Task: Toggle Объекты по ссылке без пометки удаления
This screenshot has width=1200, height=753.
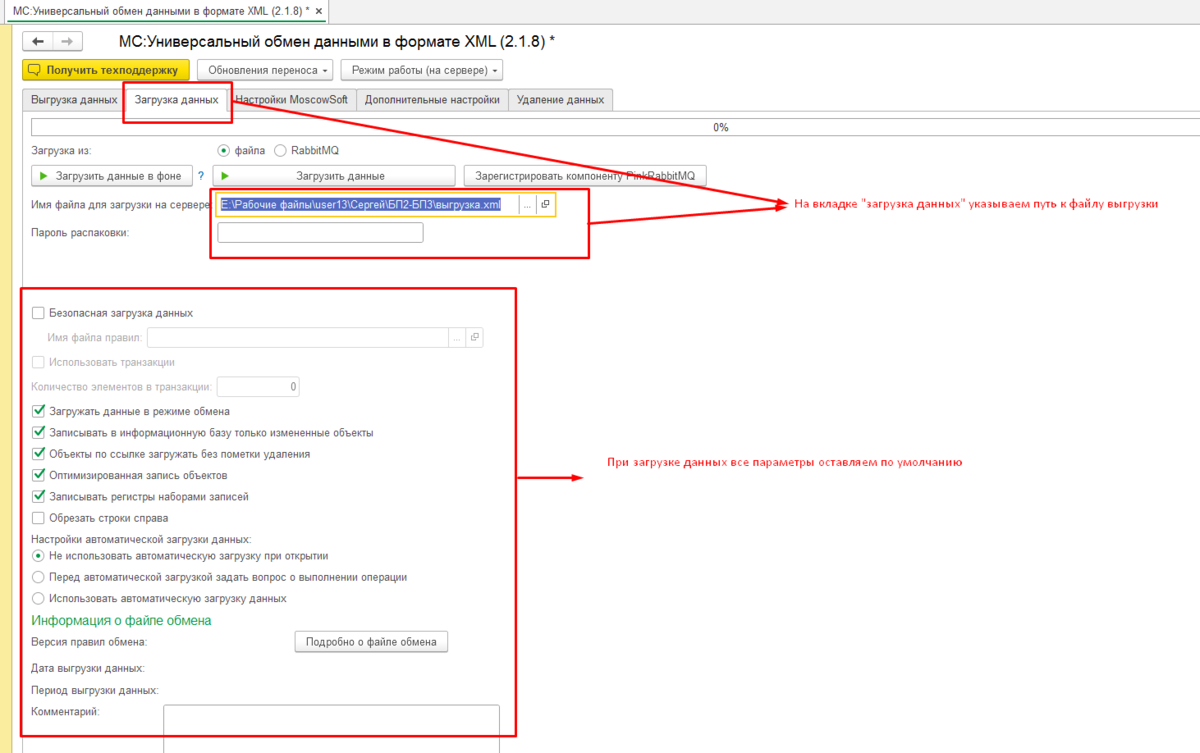Action: (x=39, y=454)
